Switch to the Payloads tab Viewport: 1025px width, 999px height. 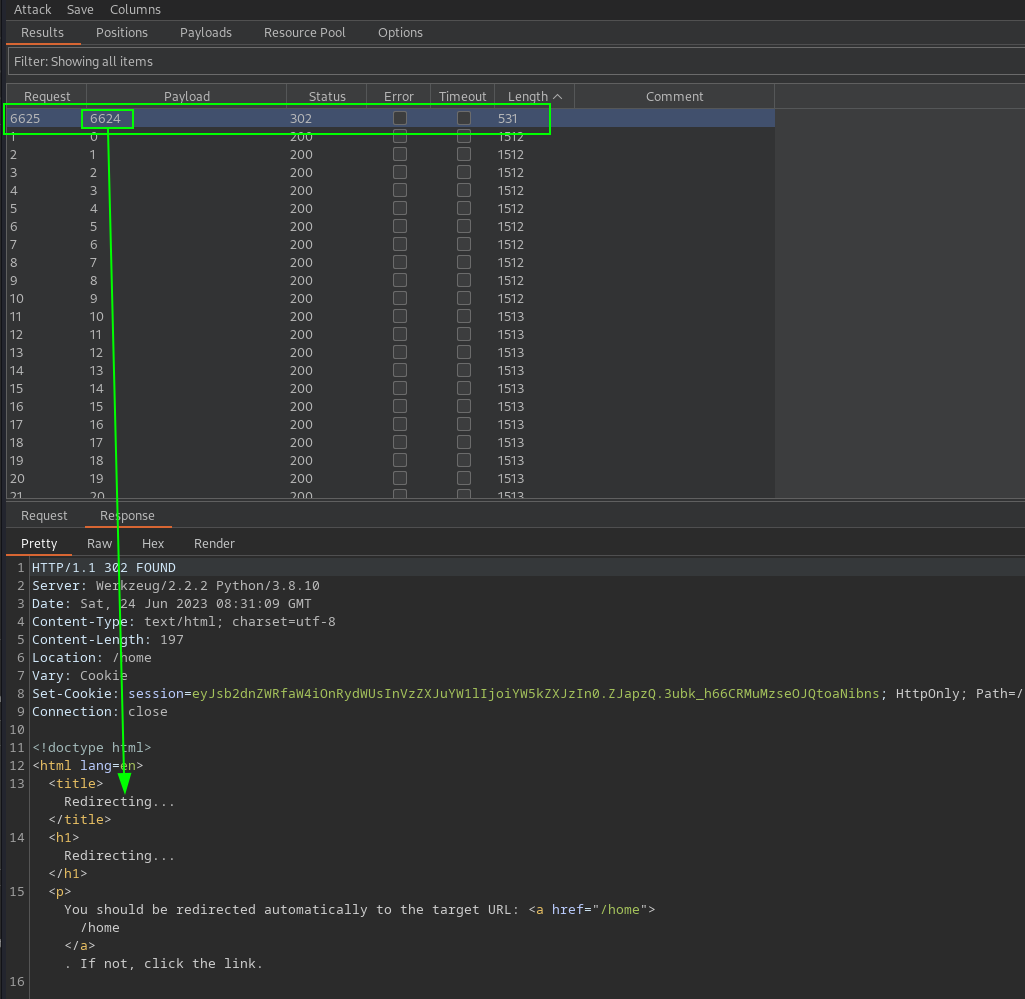[x=206, y=33]
